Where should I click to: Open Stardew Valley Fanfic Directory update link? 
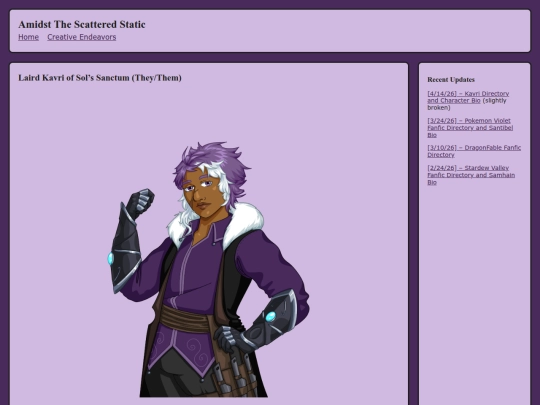coord(471,175)
